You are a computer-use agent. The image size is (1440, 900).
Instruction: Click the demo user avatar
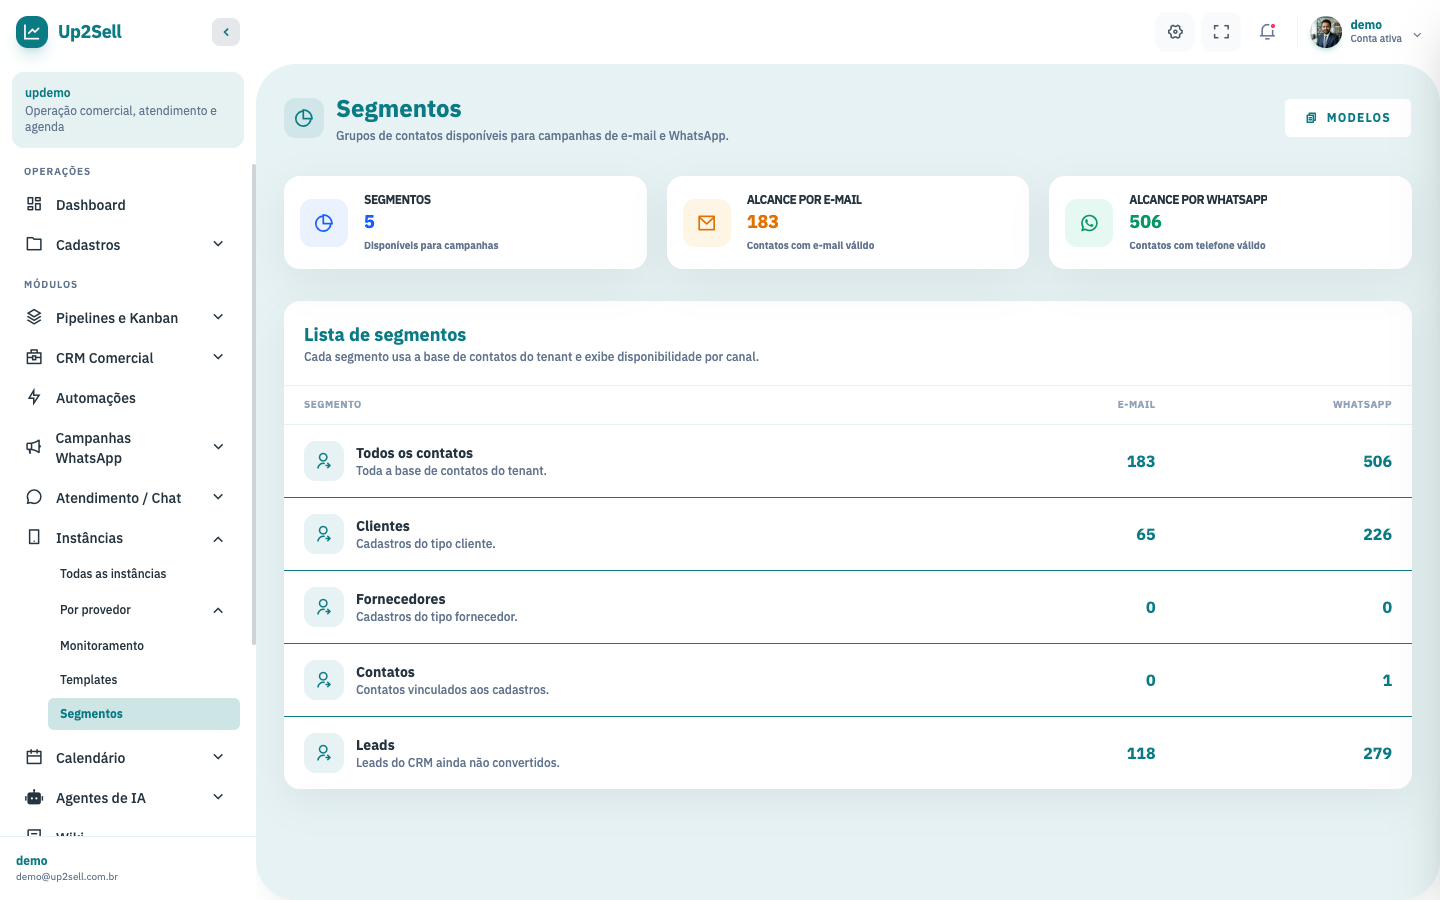tap(1326, 32)
